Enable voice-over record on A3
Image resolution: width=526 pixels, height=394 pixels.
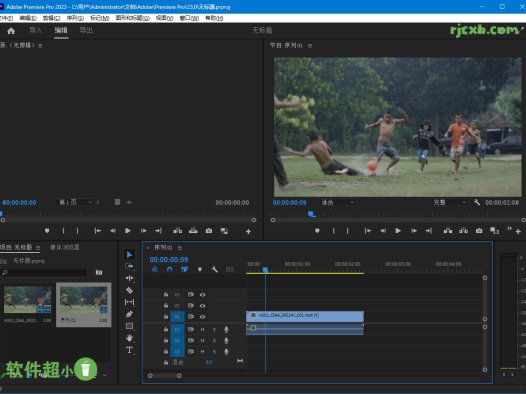tap(226, 351)
